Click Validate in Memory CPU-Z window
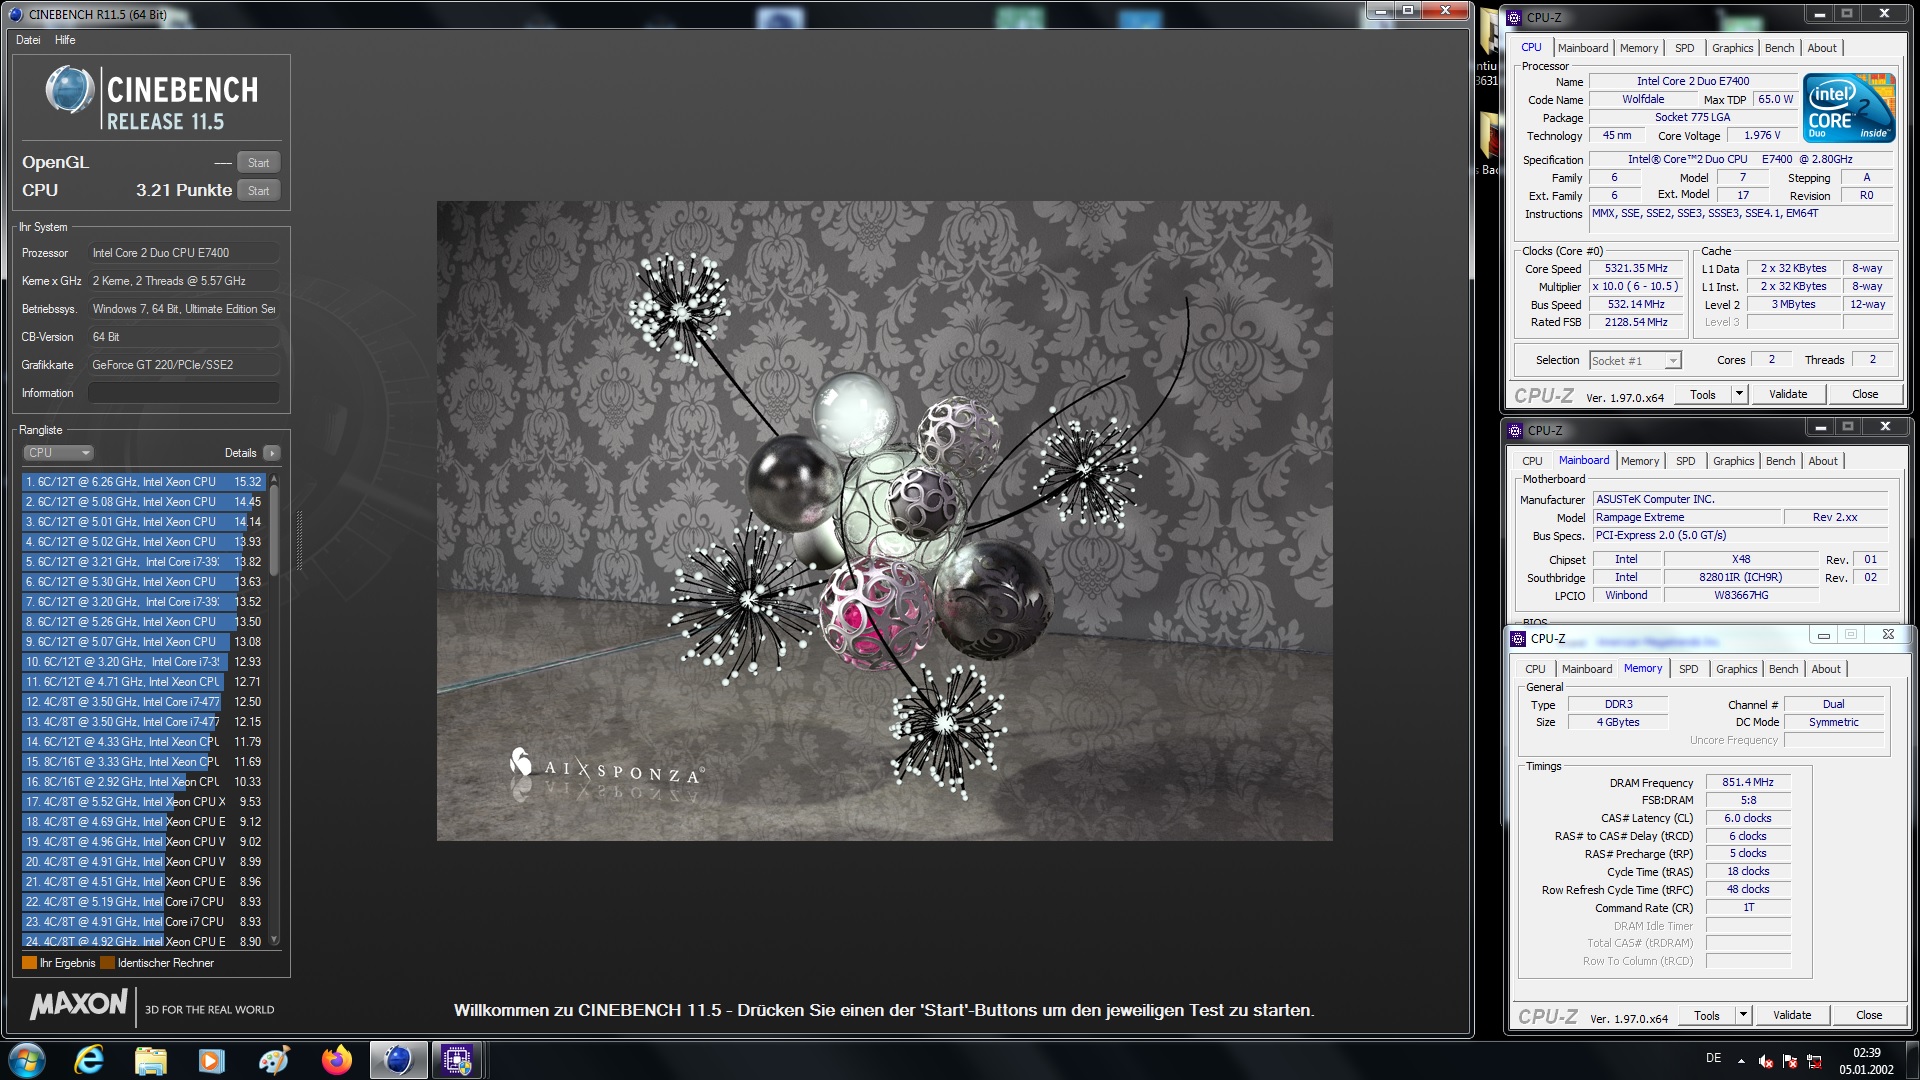 tap(1792, 1015)
